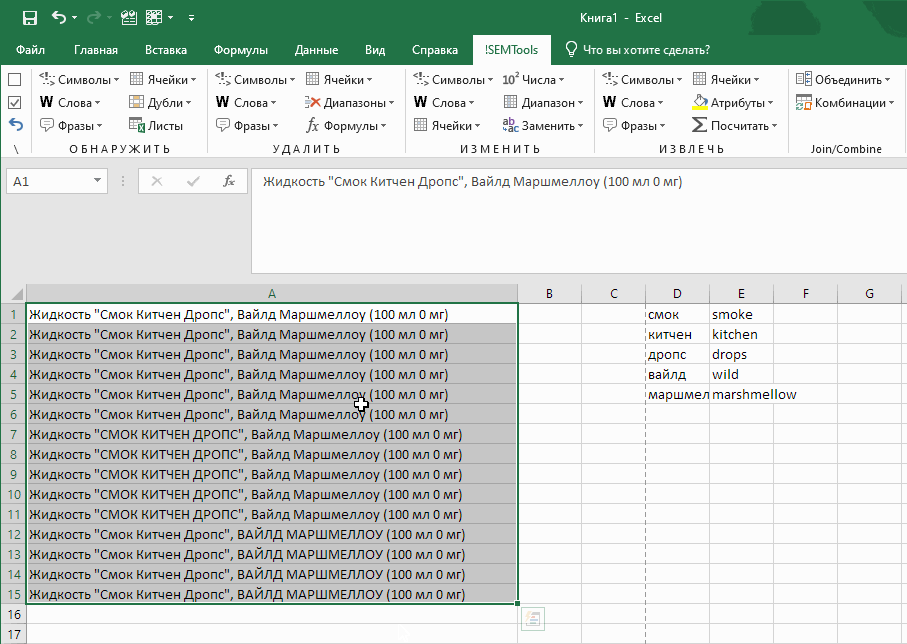
Task: Select column E by its header
Action: [741, 294]
